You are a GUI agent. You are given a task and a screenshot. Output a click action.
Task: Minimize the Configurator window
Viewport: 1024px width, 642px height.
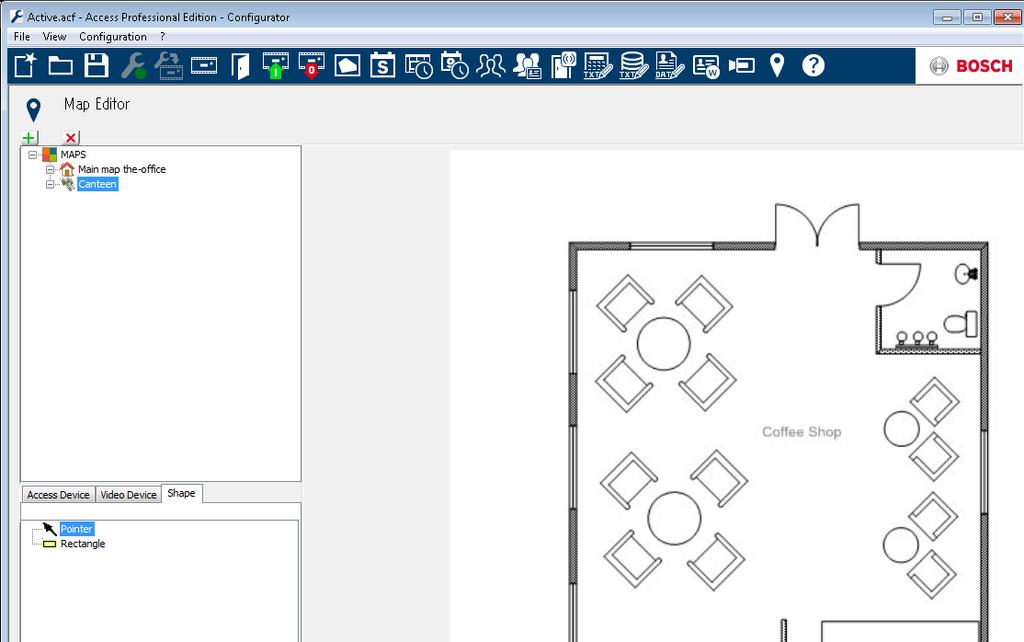click(947, 18)
